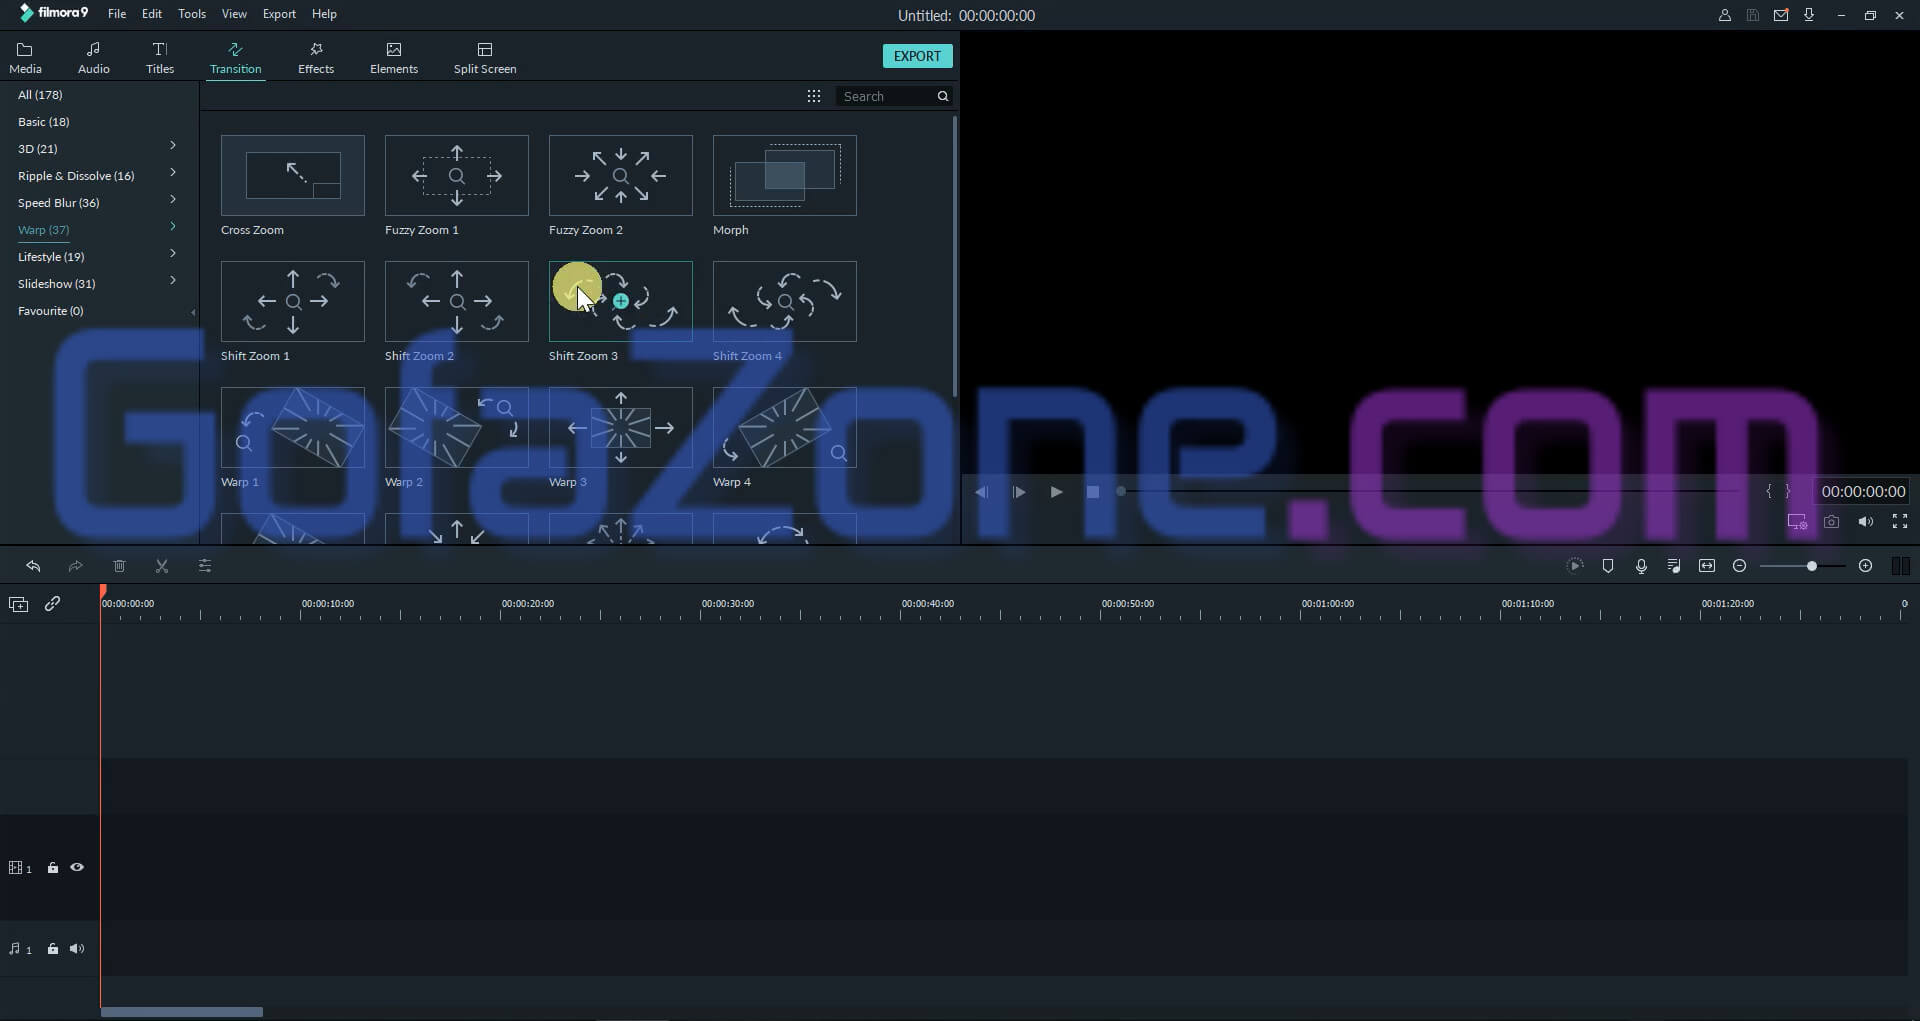1920x1021 pixels.
Task: Expand the Speed Blur (36) category
Action: point(173,200)
